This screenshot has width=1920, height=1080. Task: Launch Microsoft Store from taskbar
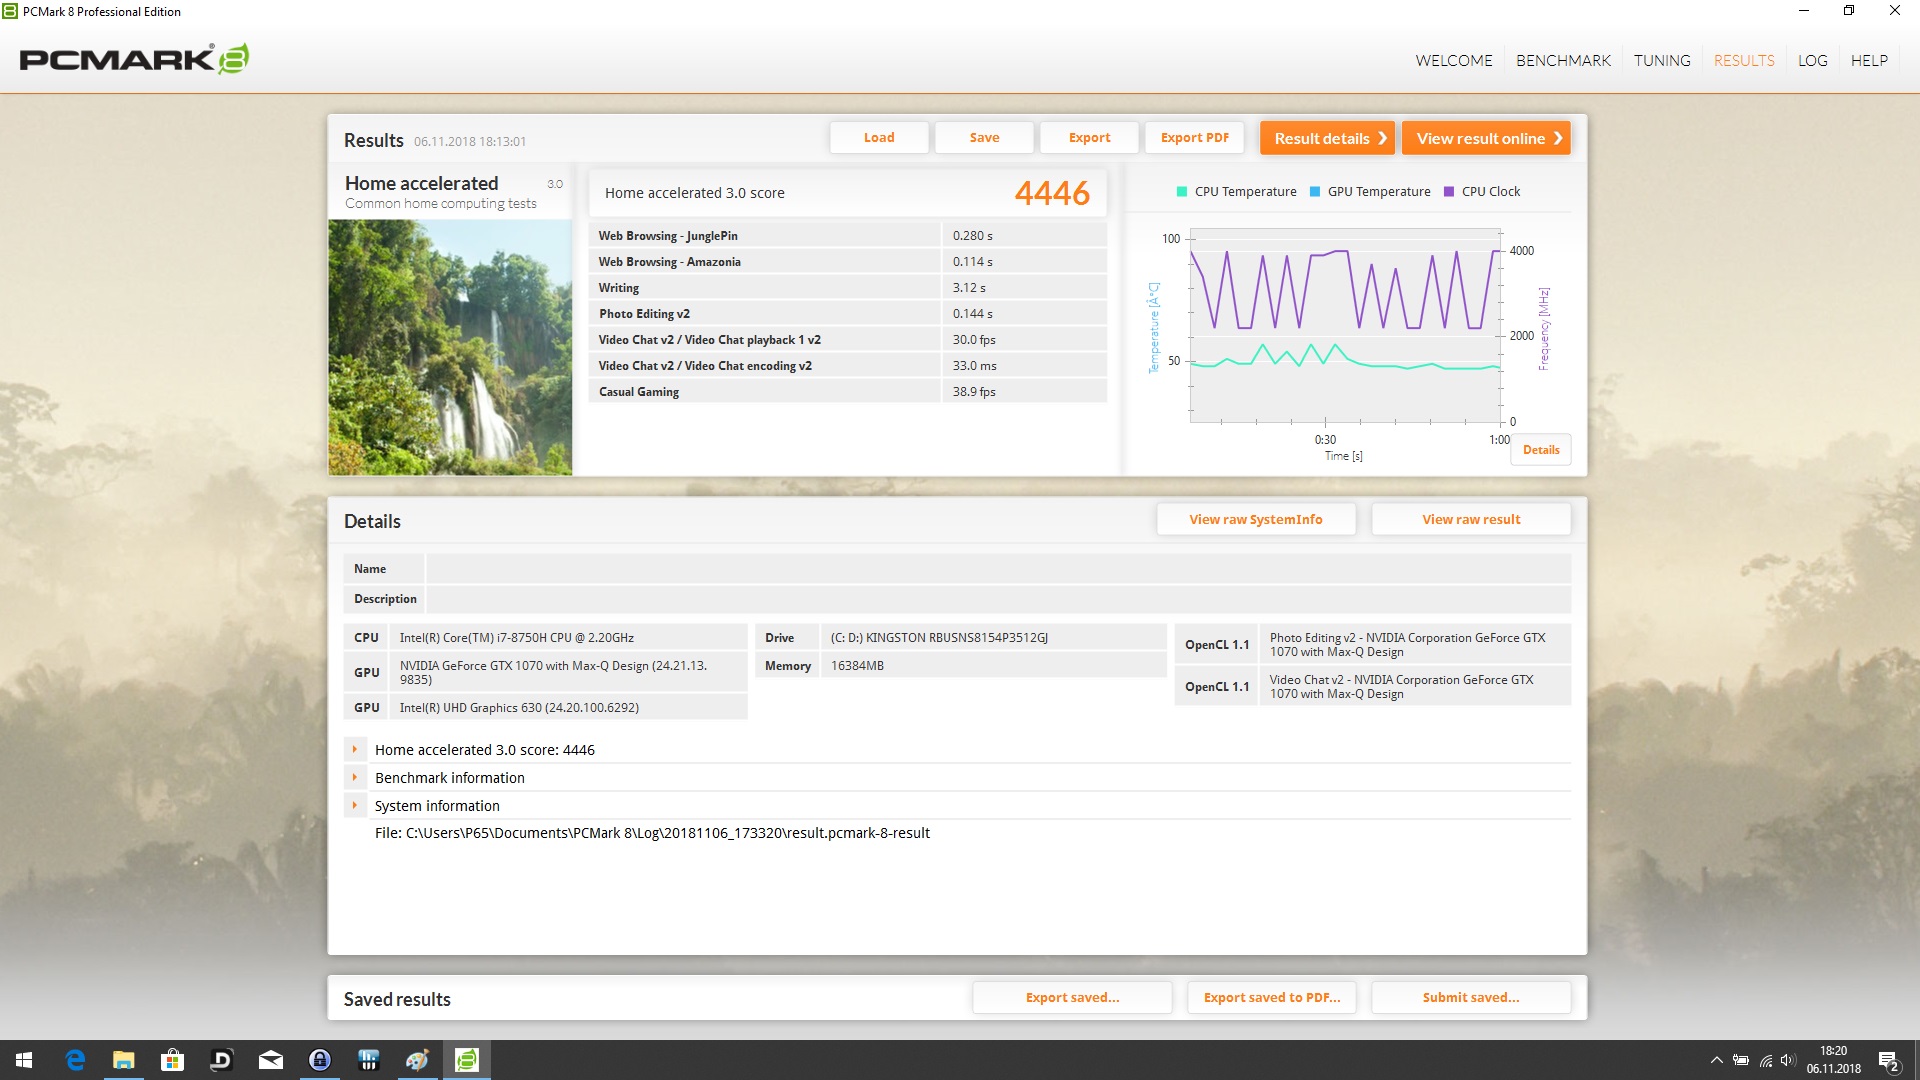pyautogui.click(x=172, y=1060)
